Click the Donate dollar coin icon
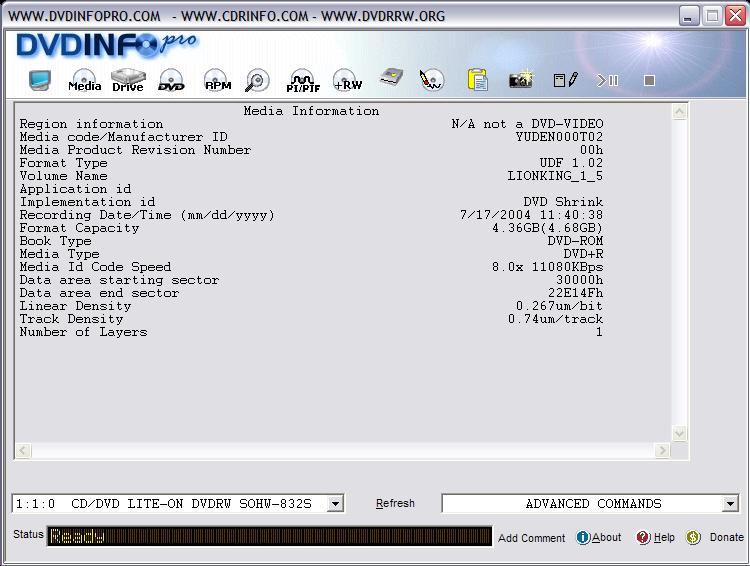750x566 pixels. (x=693, y=537)
